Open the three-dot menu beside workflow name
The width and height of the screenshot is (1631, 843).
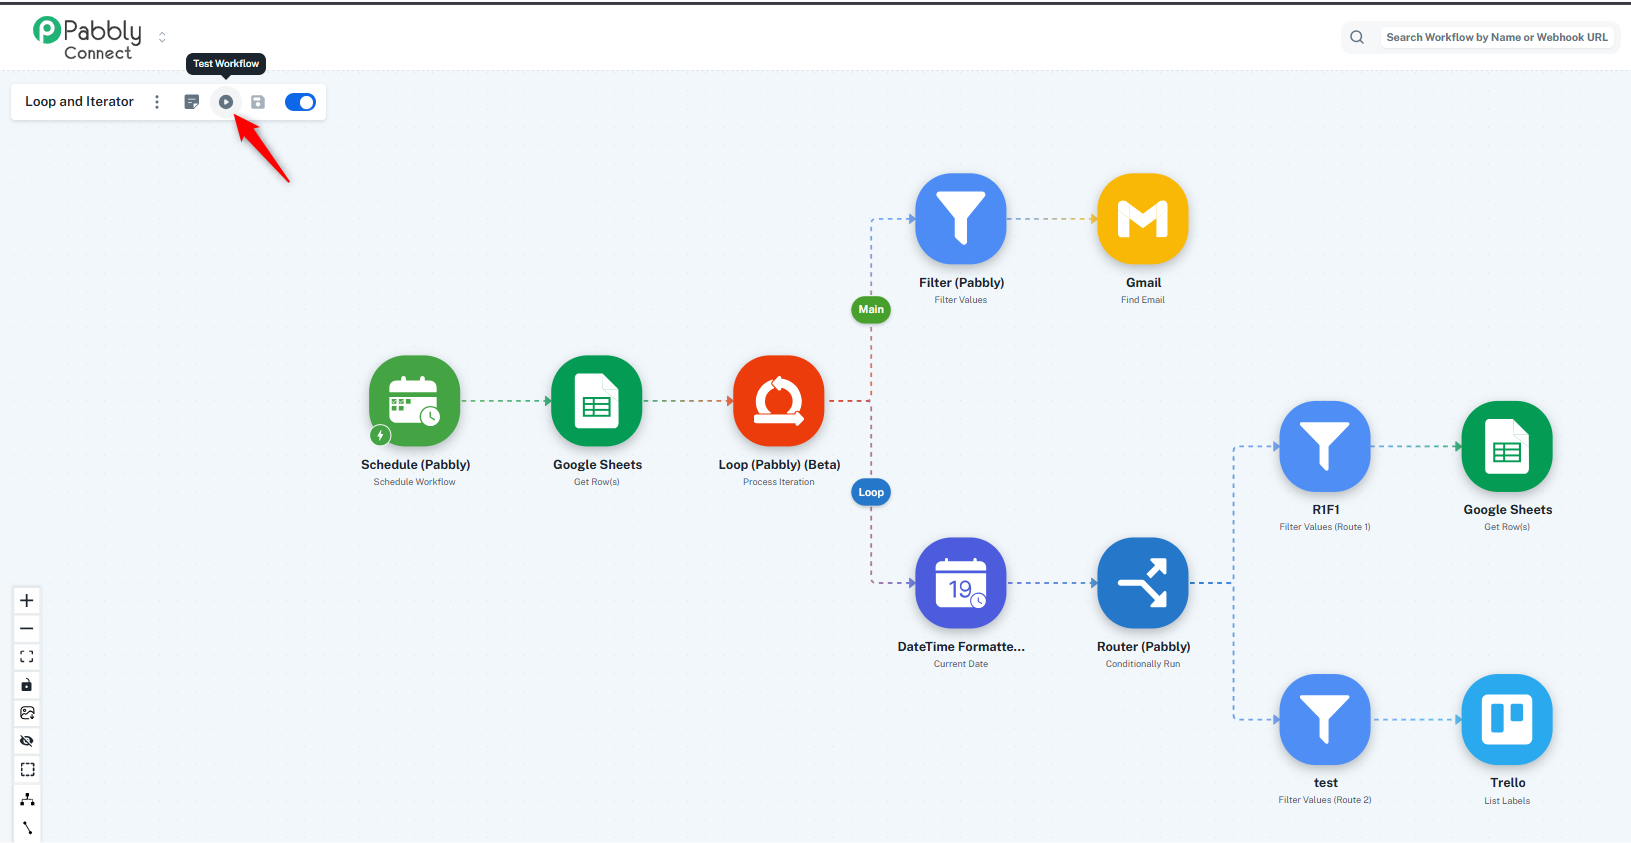point(157,102)
